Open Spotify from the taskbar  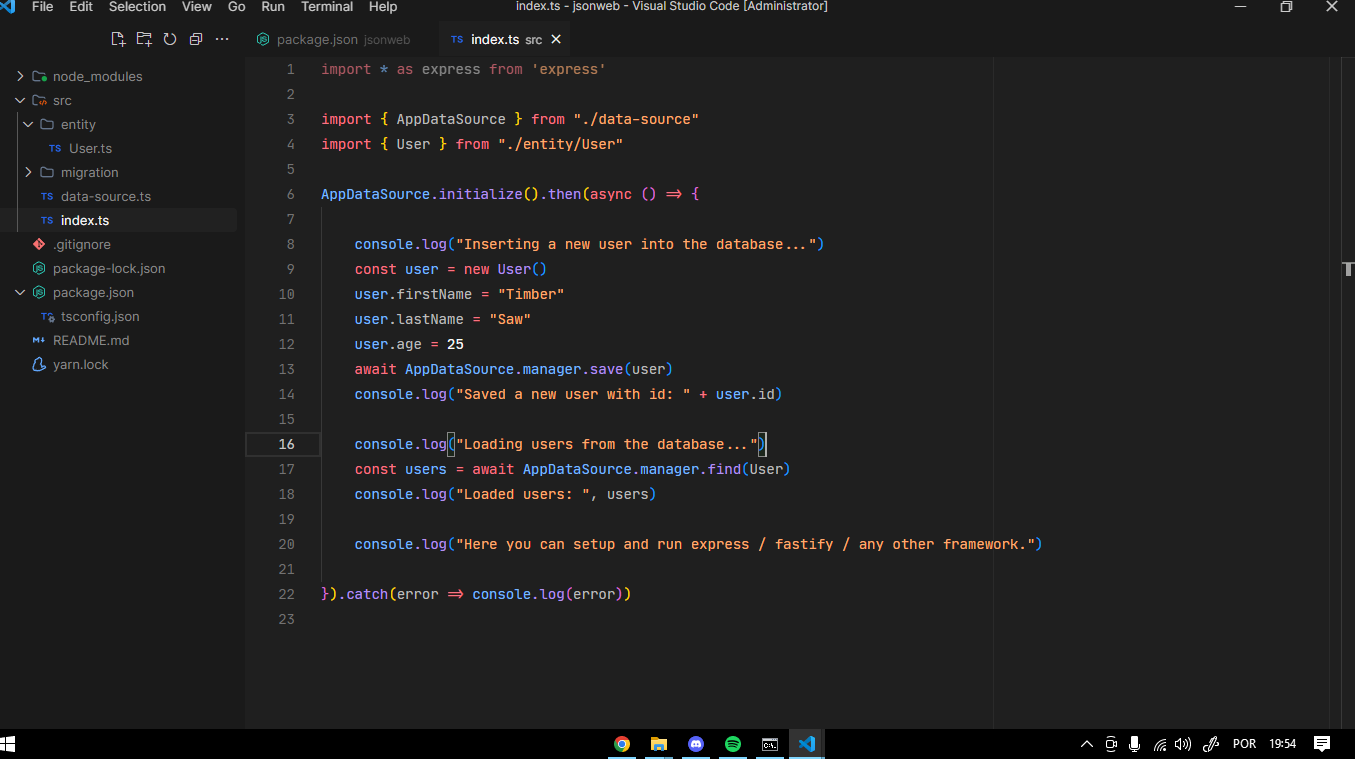tap(733, 744)
